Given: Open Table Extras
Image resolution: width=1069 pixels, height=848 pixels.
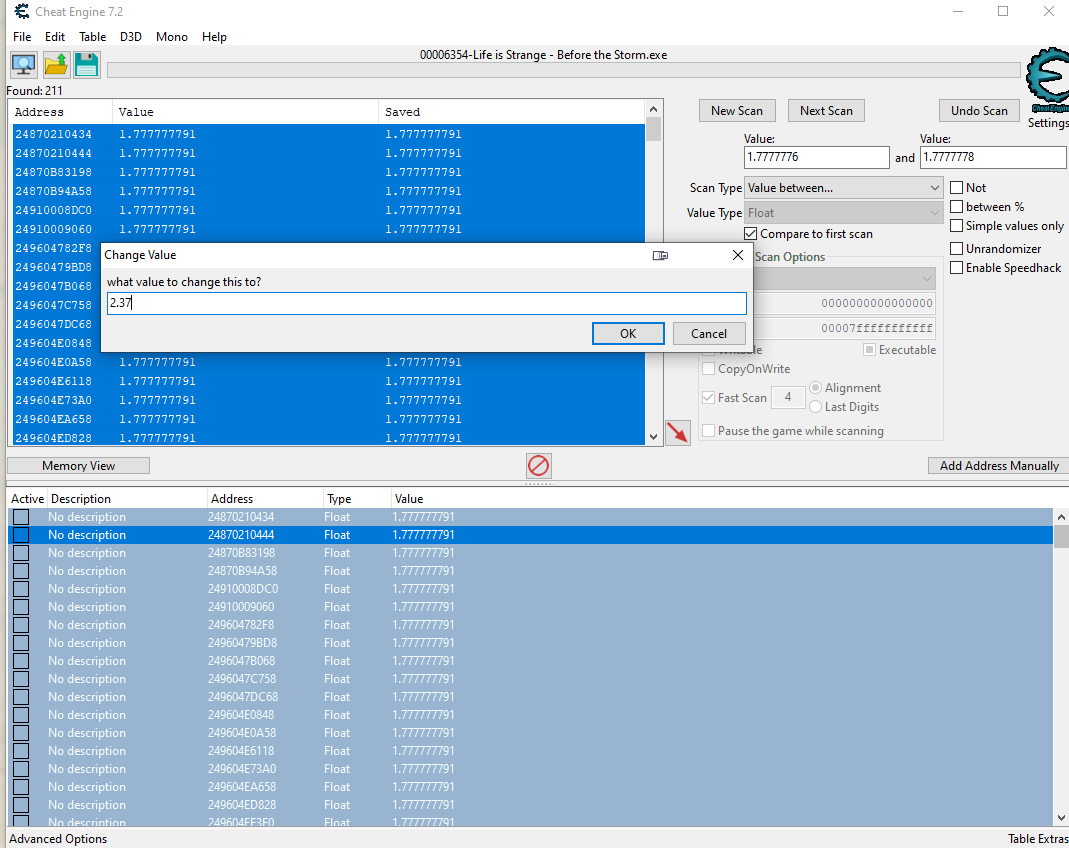Looking at the screenshot, I should (1038, 838).
